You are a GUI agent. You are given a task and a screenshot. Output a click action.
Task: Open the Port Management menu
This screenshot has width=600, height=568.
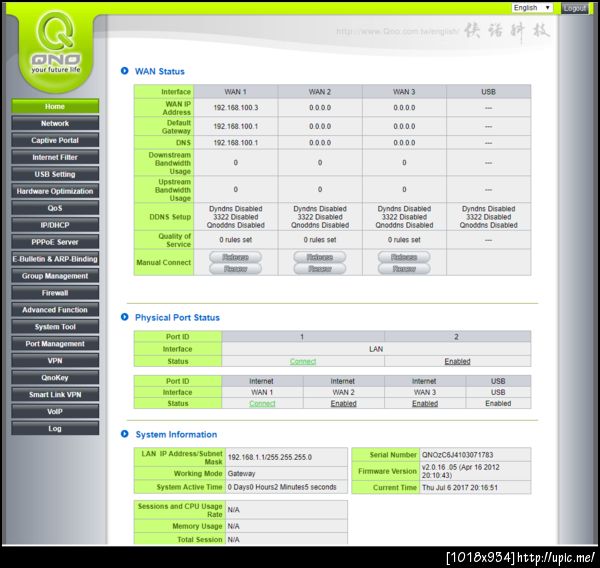55,344
